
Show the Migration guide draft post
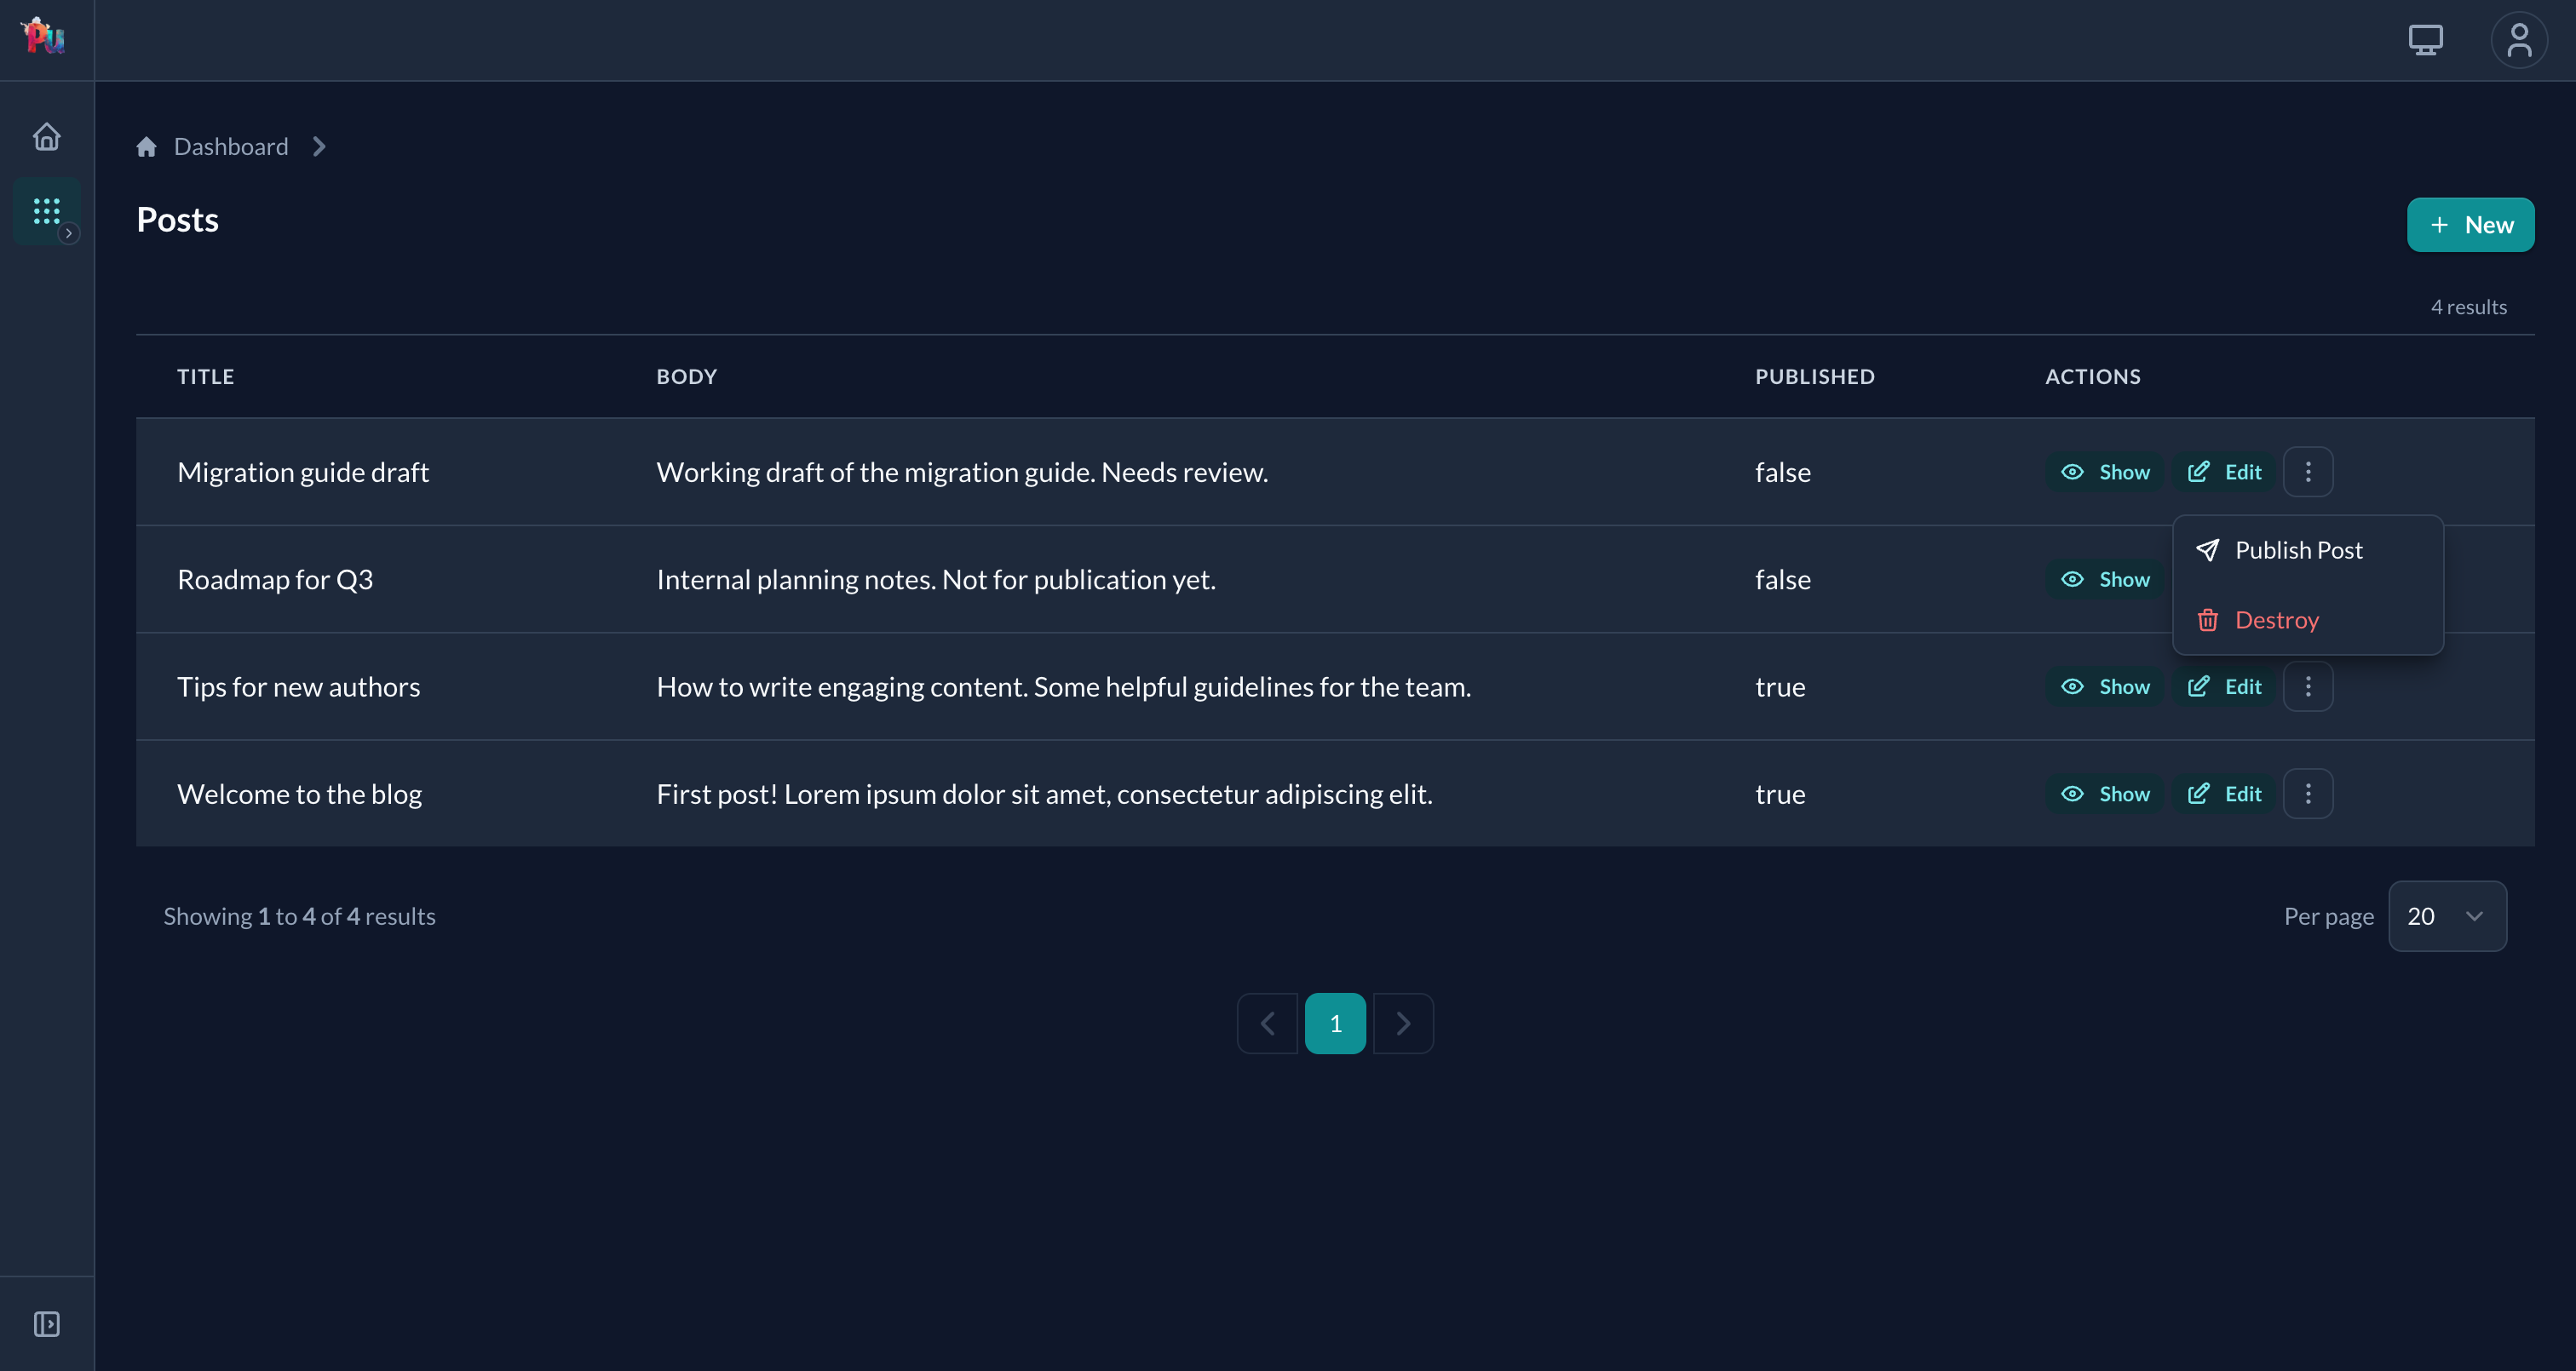[x=2105, y=472]
